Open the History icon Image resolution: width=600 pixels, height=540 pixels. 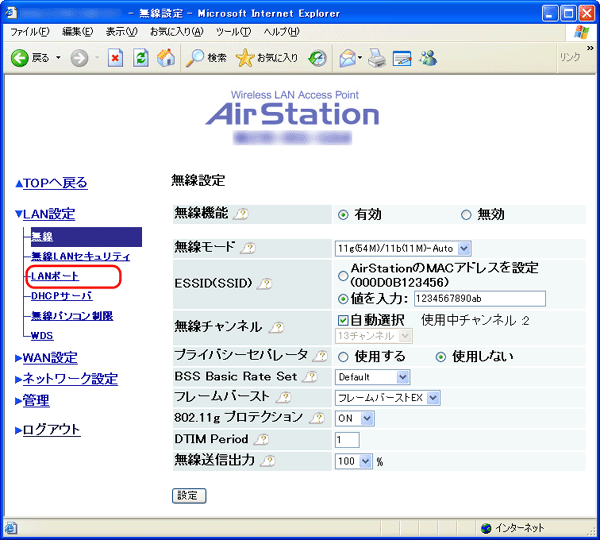click(x=318, y=58)
